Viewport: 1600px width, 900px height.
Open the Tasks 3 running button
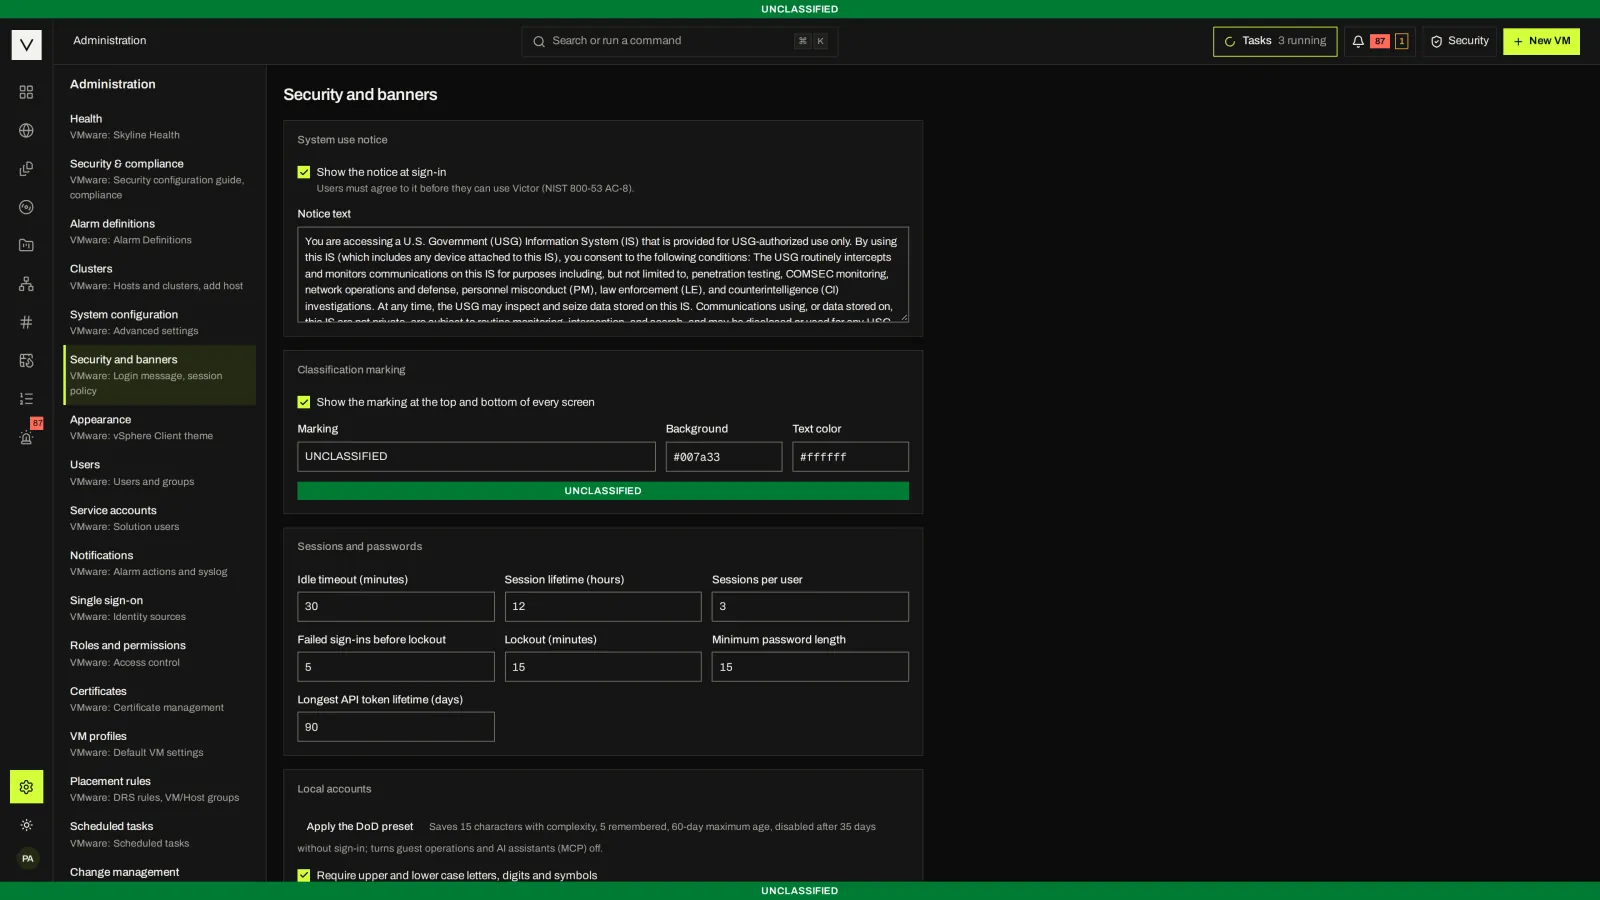(1275, 41)
